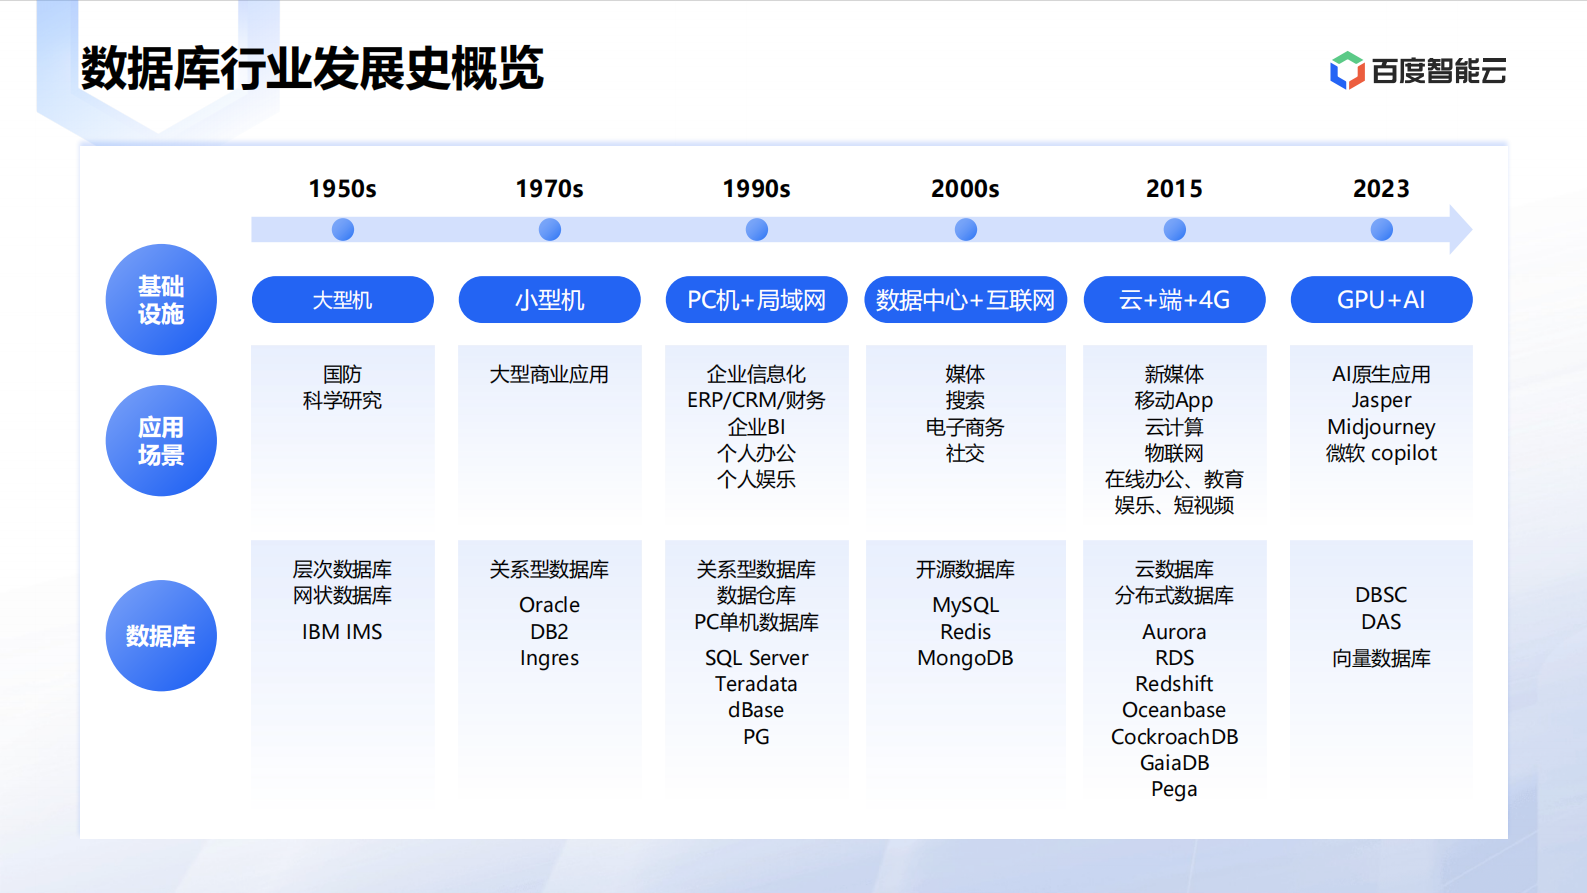Select the 1950s timeline dot
The height and width of the screenshot is (893, 1587).
[343, 230]
